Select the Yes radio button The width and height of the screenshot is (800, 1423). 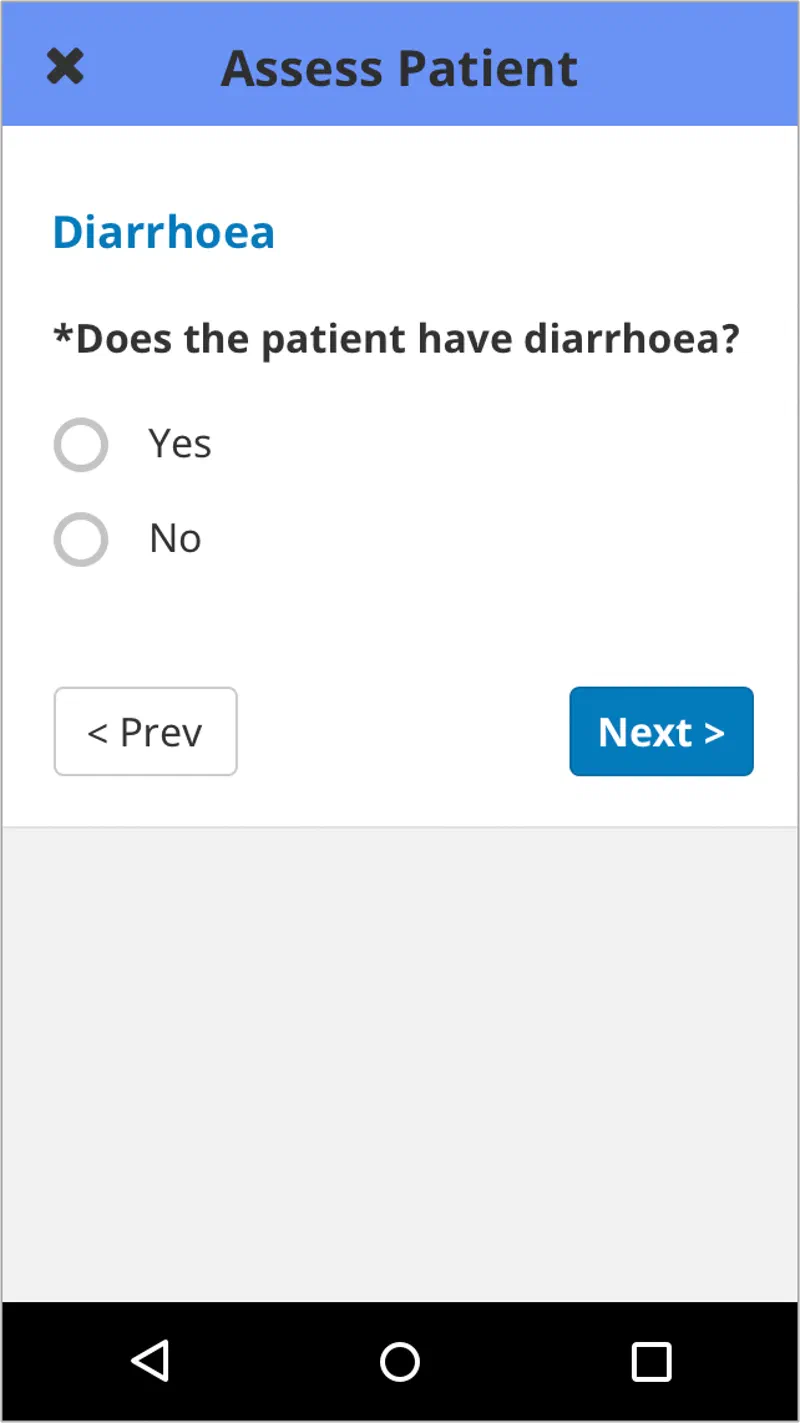click(80, 445)
